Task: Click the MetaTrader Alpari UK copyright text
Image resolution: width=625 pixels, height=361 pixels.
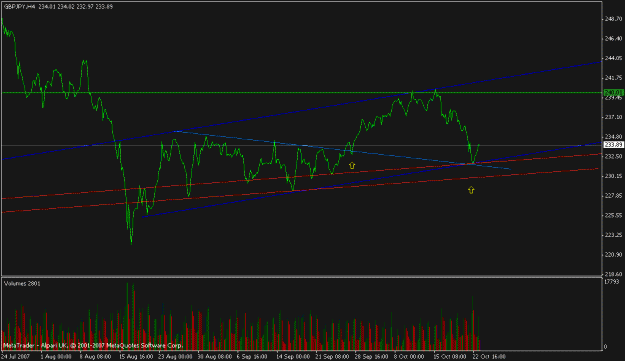Action: click(92, 346)
